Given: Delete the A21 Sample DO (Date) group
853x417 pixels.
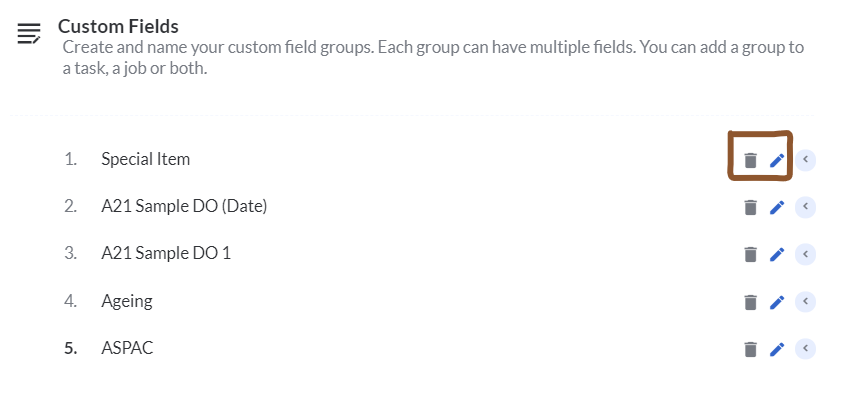Looking at the screenshot, I should pyautogui.click(x=750, y=207).
